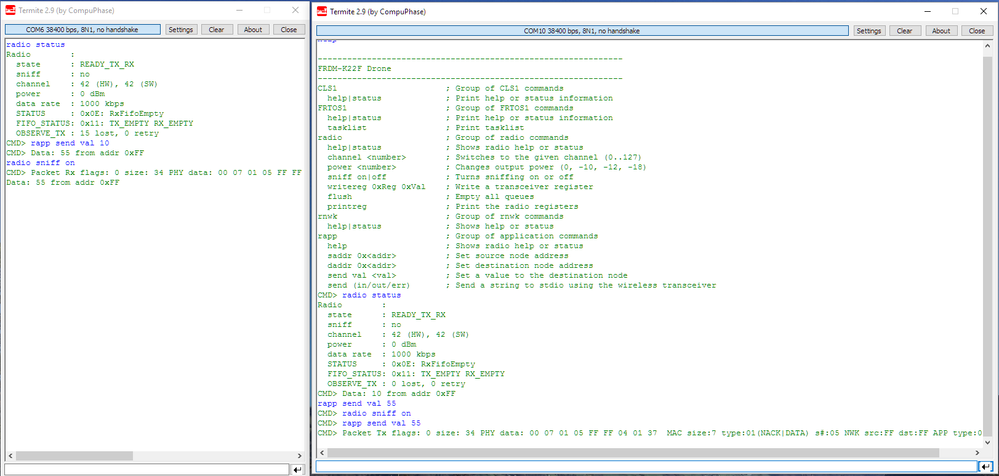
Task: Click the send Enter icon in right window
Action: click(x=986, y=466)
